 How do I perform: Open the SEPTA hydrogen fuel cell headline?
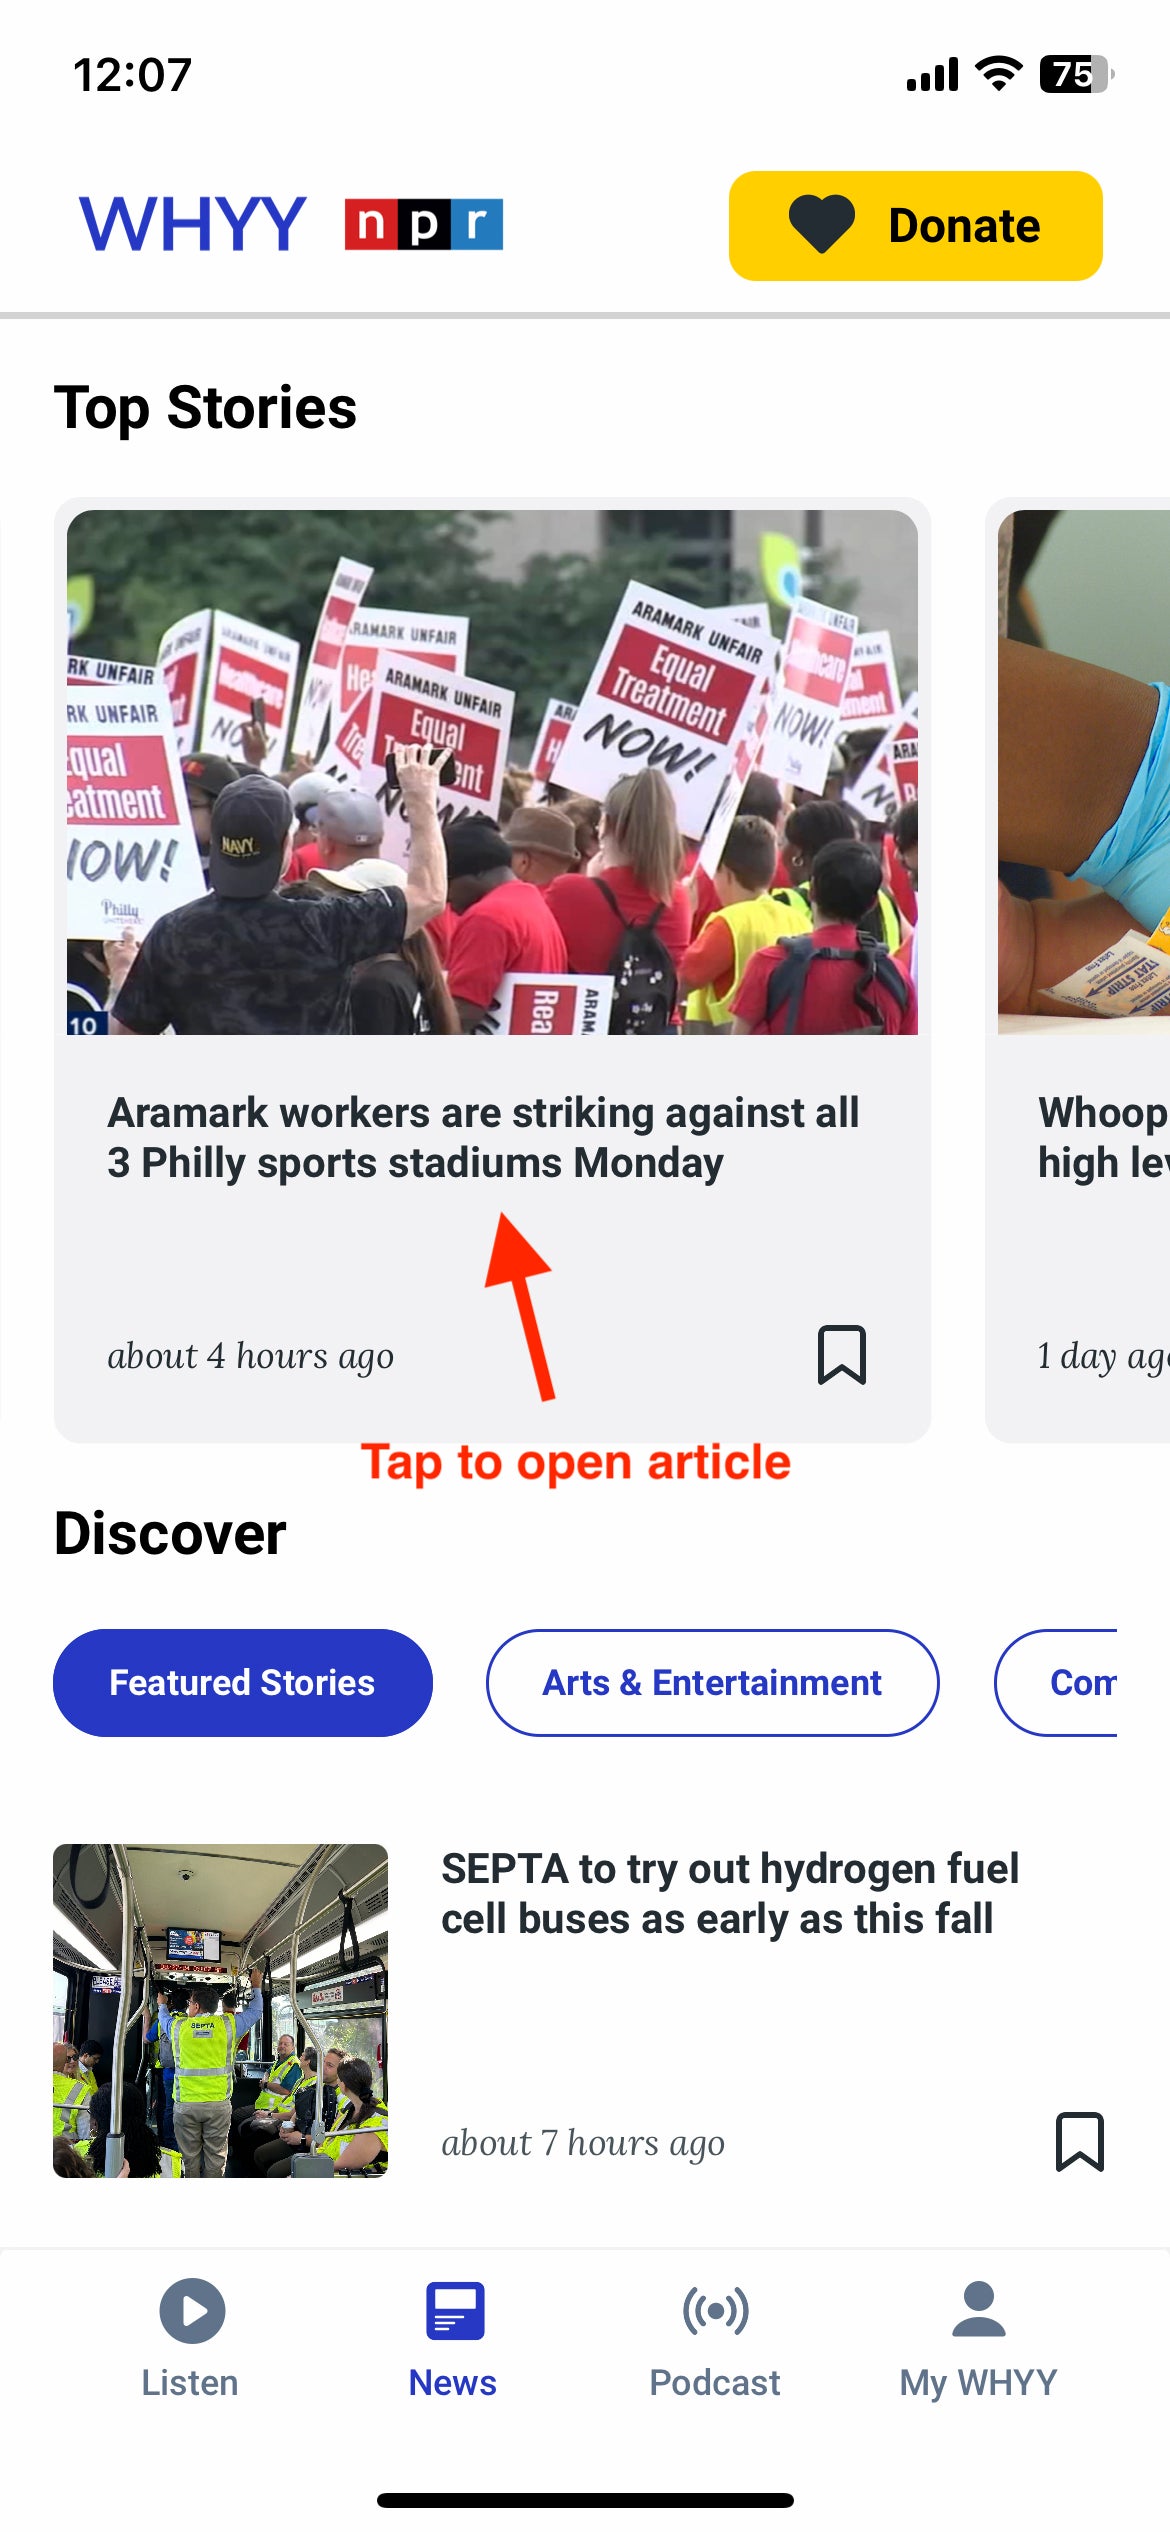click(730, 1893)
